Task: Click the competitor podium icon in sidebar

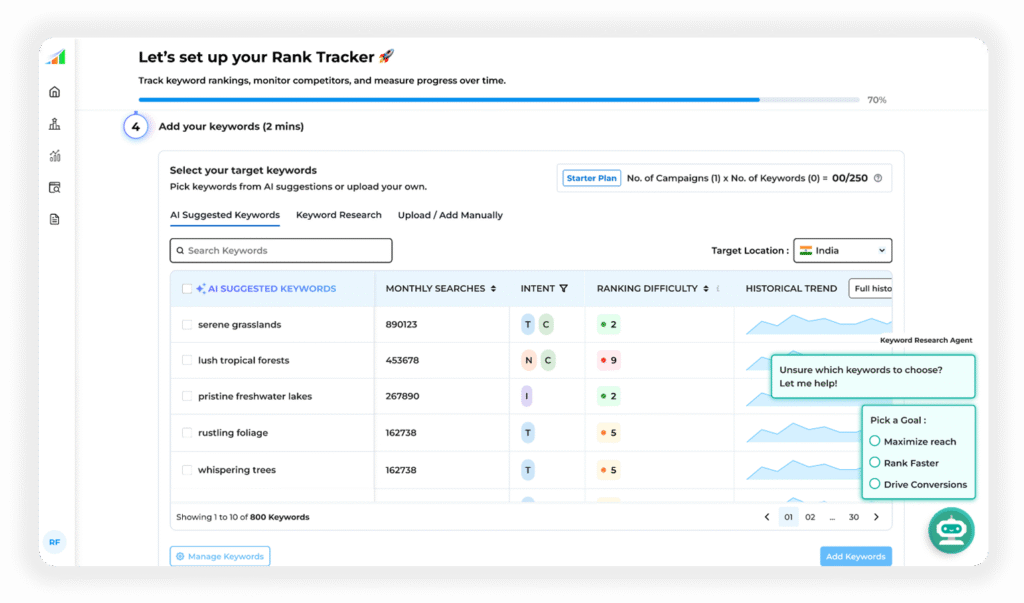Action: pos(55,124)
